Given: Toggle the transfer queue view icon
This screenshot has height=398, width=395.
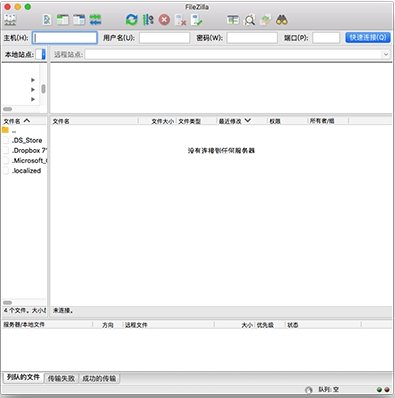Looking at the screenshot, I should tap(95, 20).
